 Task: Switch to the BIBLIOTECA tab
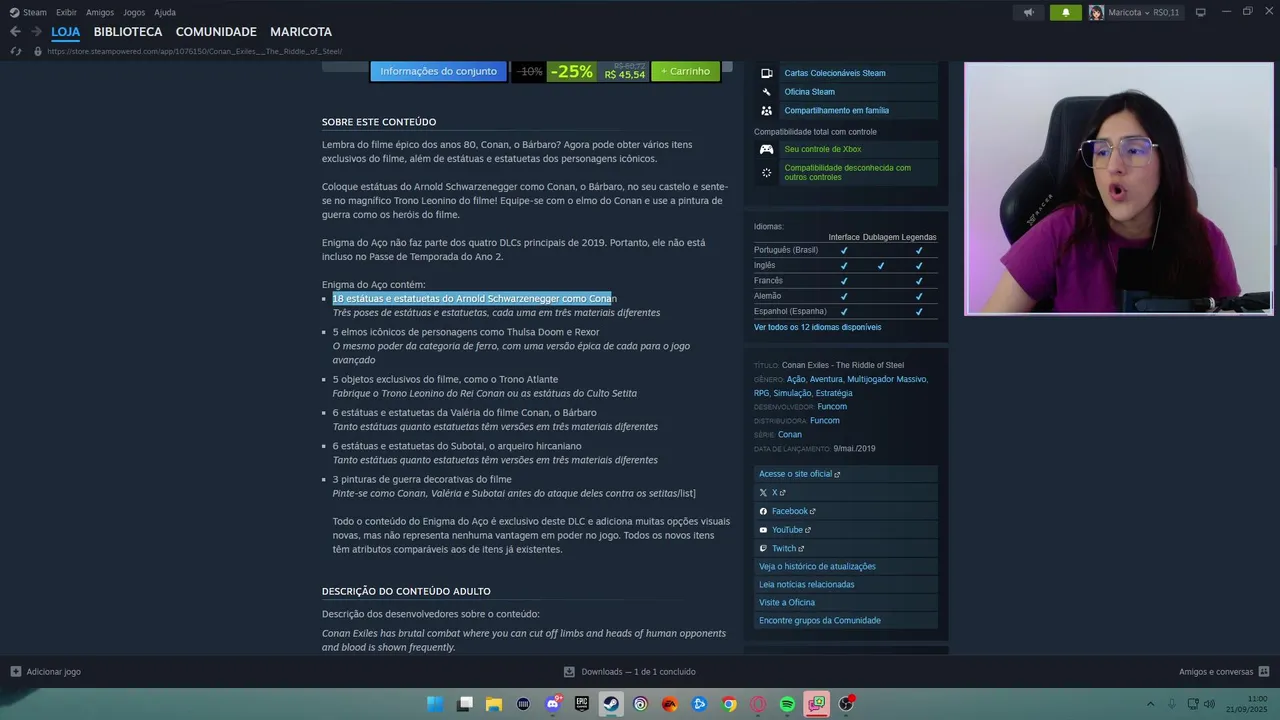[x=128, y=32]
